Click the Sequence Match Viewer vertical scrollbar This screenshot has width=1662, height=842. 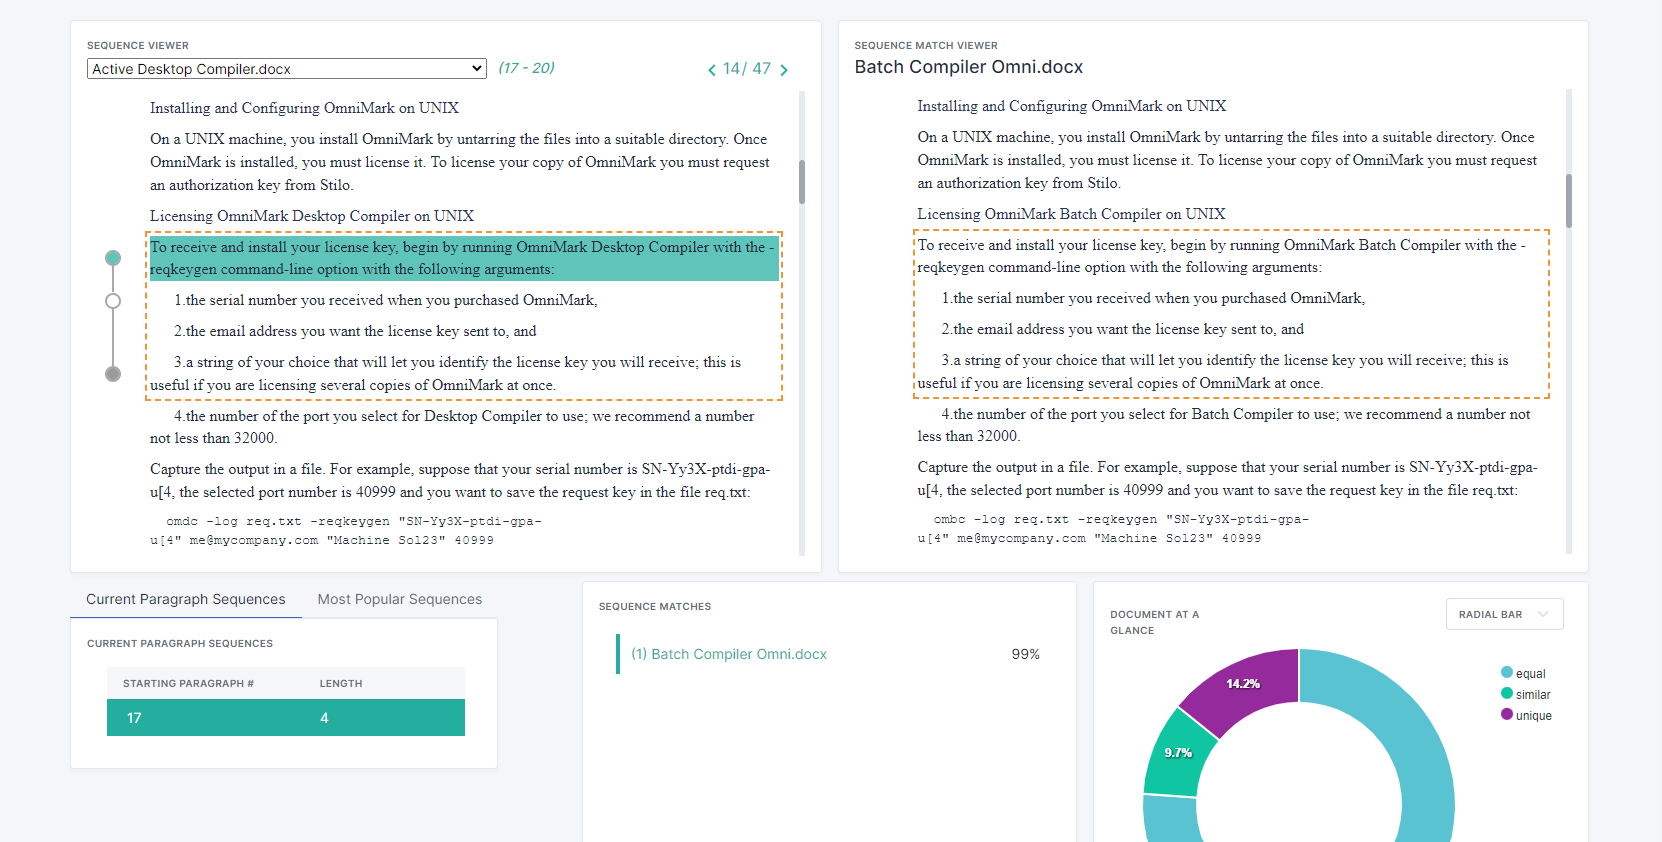click(x=1569, y=201)
